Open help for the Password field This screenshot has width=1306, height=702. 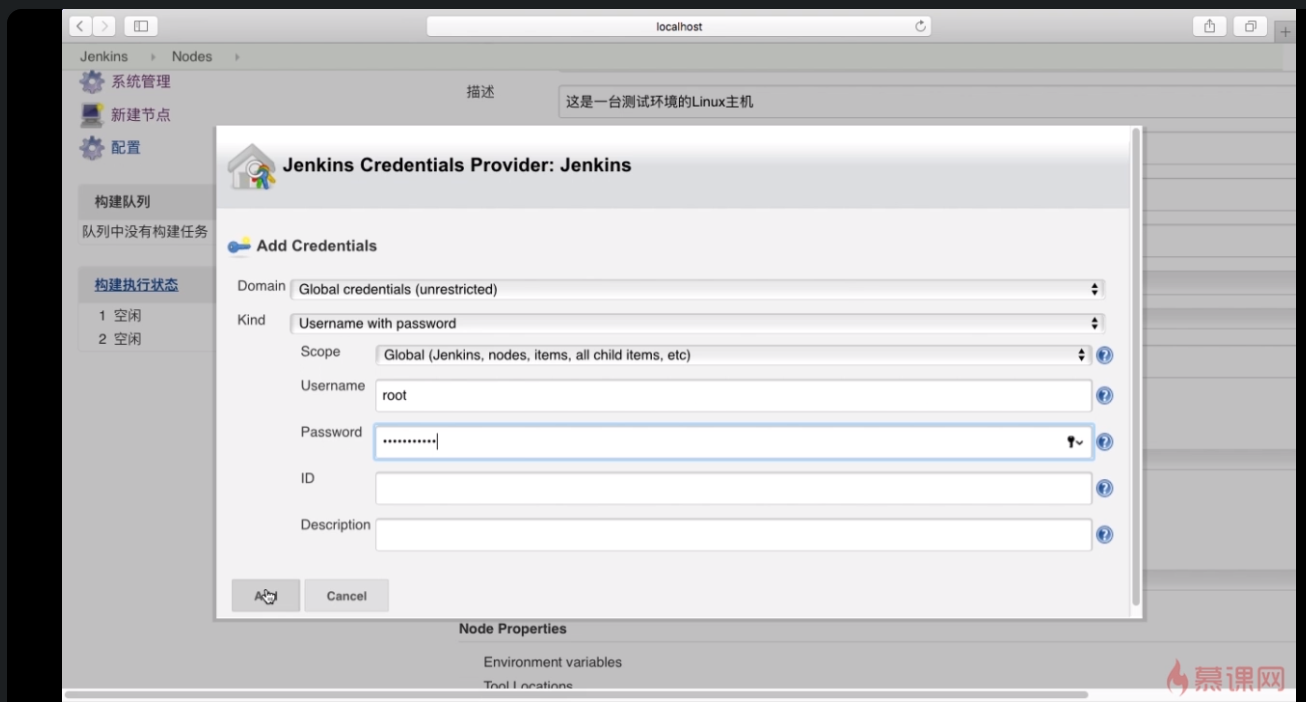coord(1104,442)
